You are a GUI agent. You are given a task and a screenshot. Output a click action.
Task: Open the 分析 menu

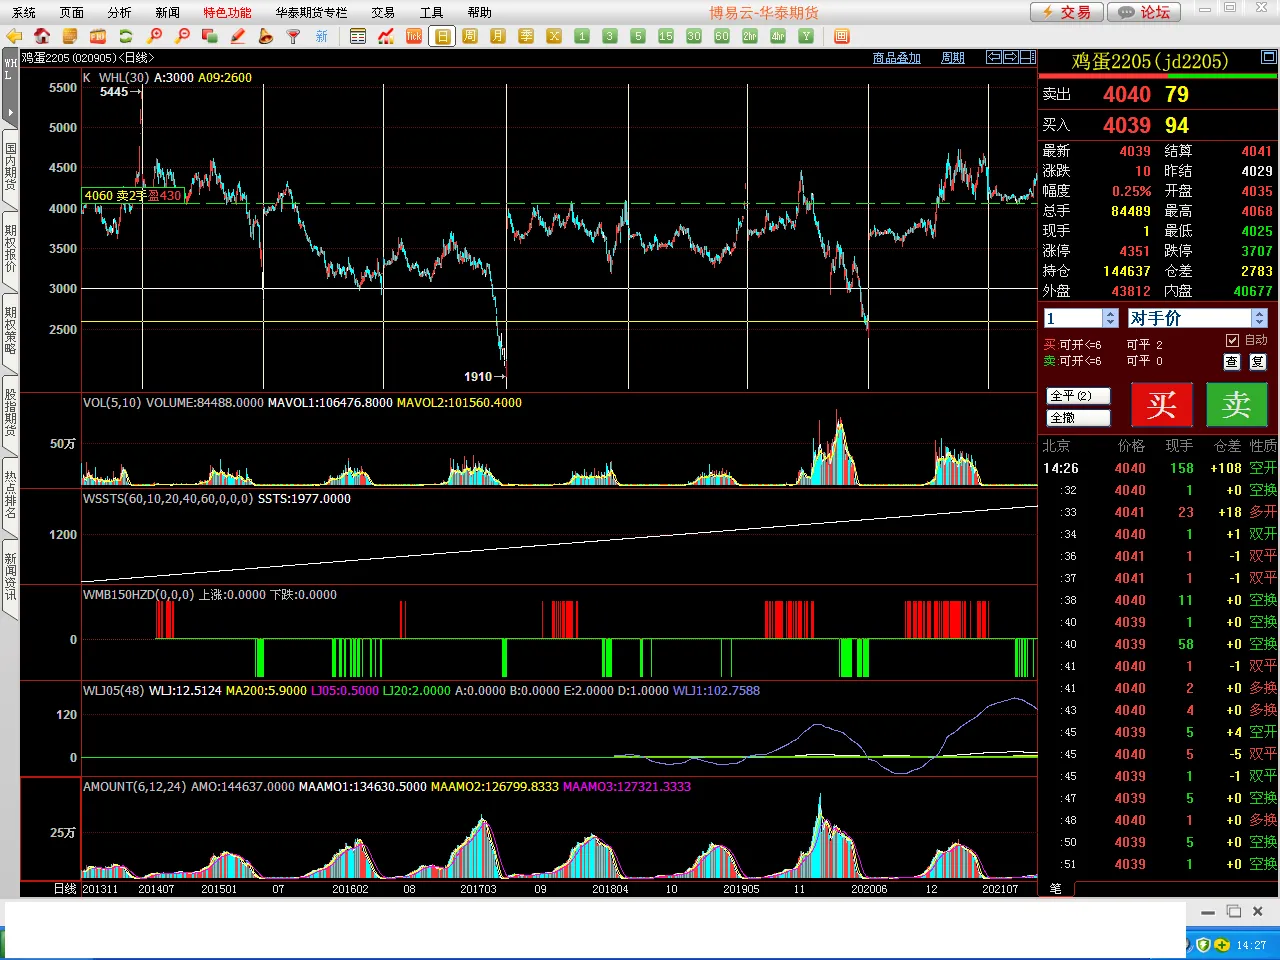coord(119,12)
